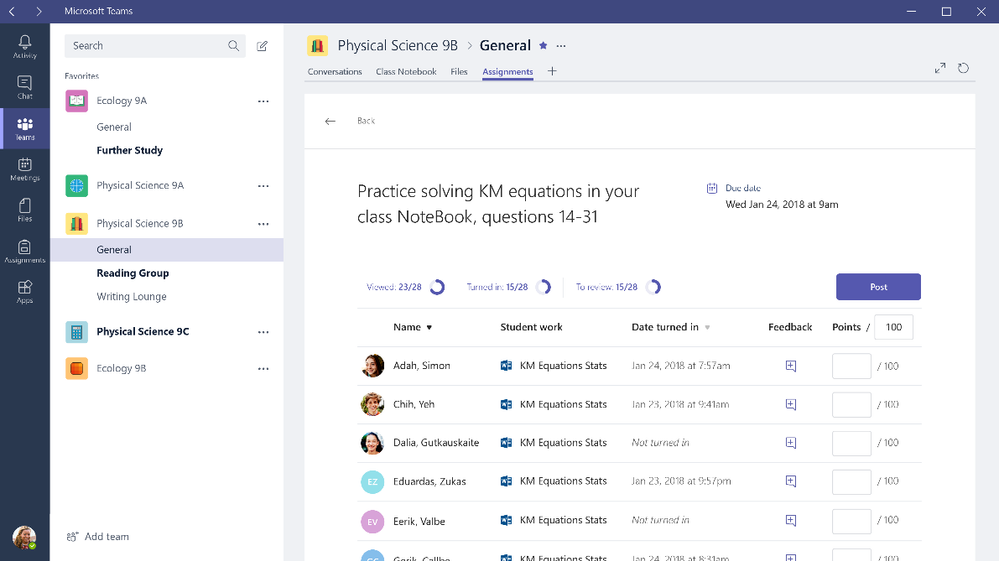This screenshot has height=561, width=999.
Task: Open General channel under Ecology 9A
Action: [114, 127]
